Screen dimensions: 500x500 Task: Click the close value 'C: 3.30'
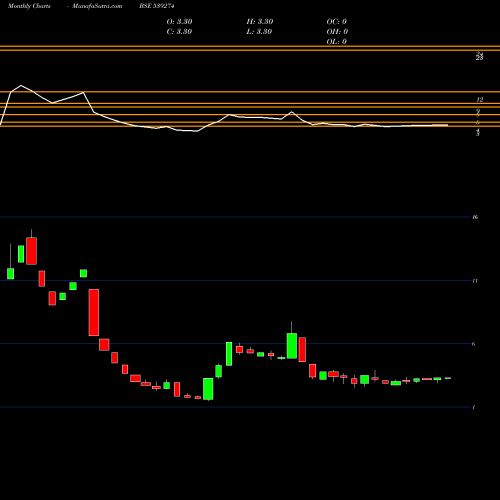[179, 32]
